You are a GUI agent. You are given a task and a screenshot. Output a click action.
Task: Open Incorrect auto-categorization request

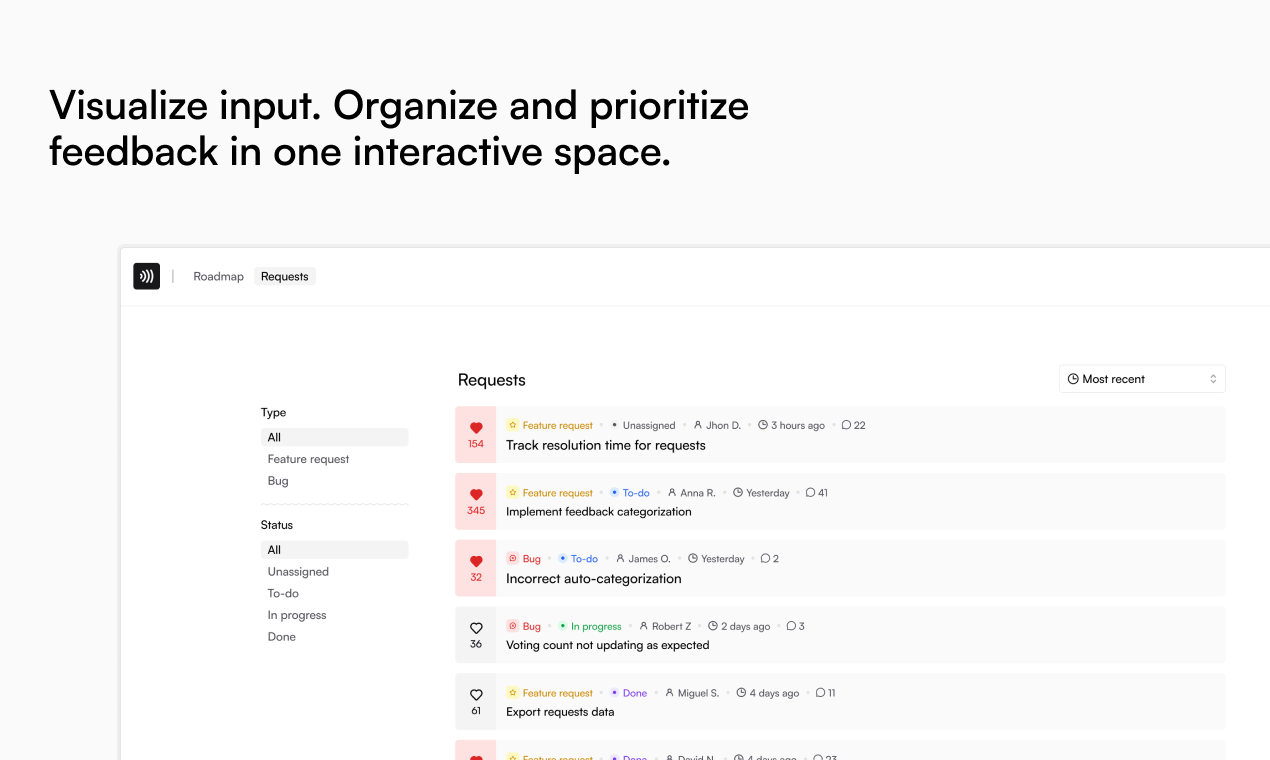(594, 578)
